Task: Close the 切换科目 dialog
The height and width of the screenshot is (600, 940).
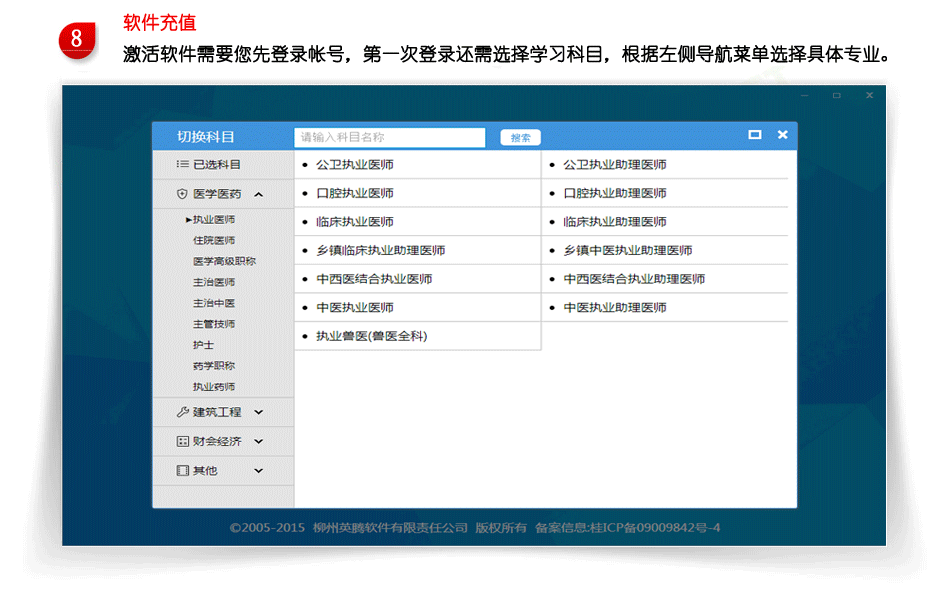Action: (783, 135)
